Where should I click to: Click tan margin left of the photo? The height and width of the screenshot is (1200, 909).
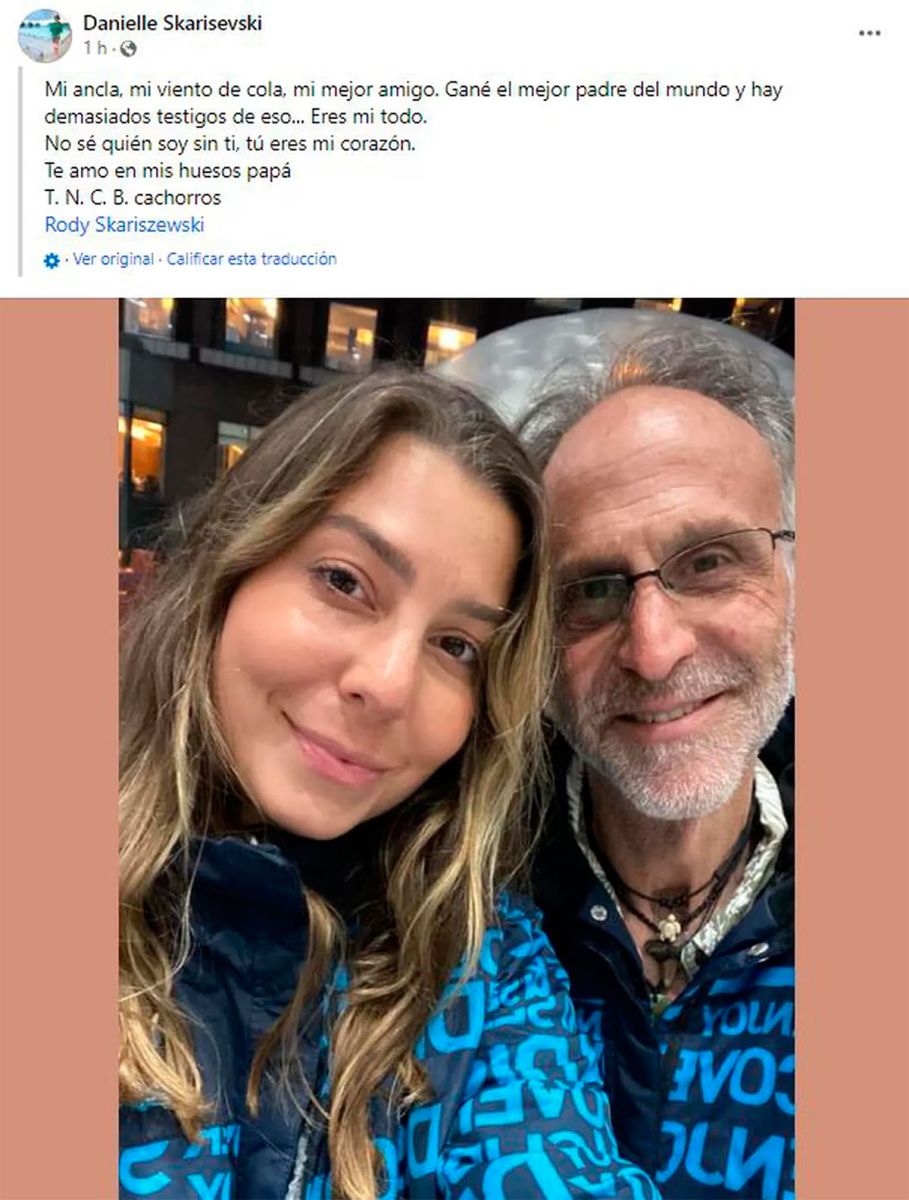click(x=60, y=748)
